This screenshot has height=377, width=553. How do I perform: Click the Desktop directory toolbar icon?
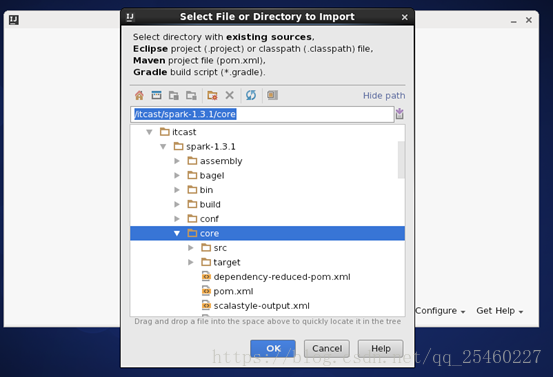(x=156, y=95)
